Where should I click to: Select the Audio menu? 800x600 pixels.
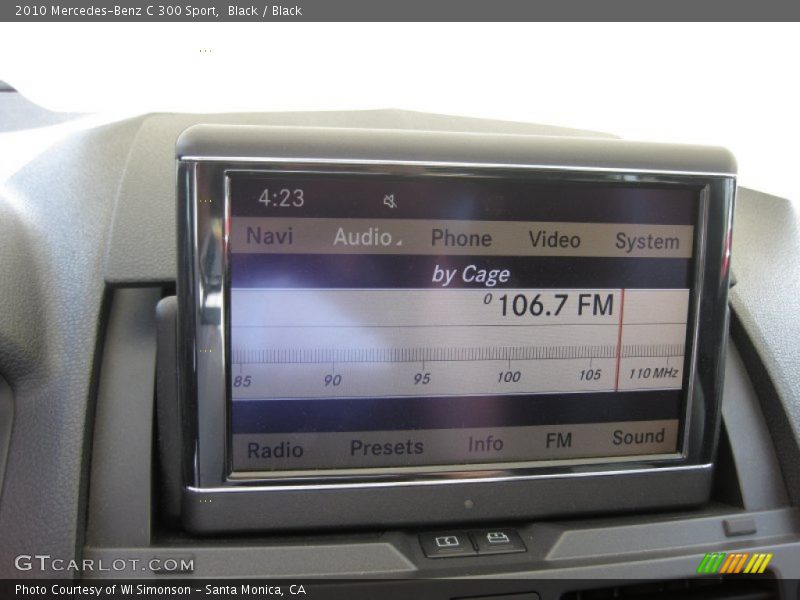click(x=365, y=237)
